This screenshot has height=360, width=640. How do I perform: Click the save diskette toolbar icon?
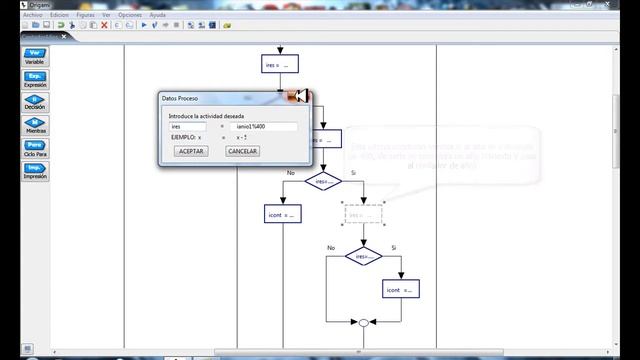[47, 25]
